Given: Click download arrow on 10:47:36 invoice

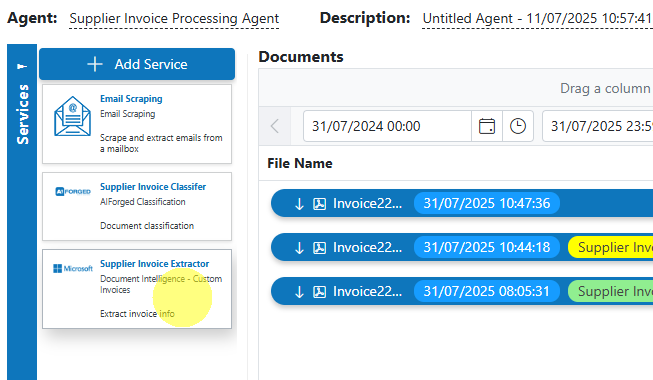Looking at the screenshot, I should coord(299,204).
